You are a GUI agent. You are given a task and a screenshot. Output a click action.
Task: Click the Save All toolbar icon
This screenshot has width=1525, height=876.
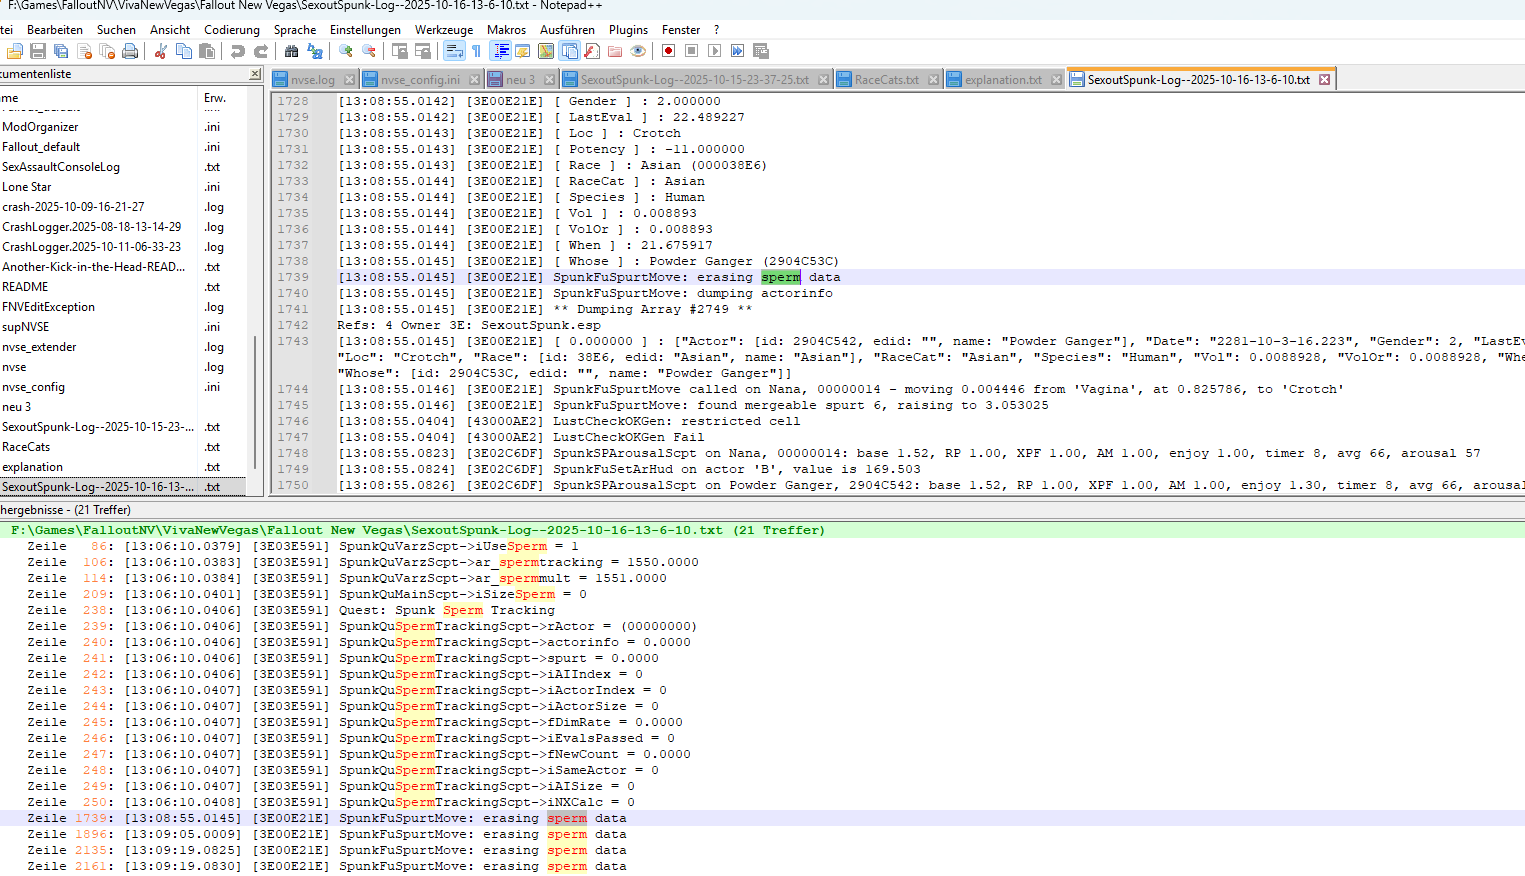click(x=61, y=51)
